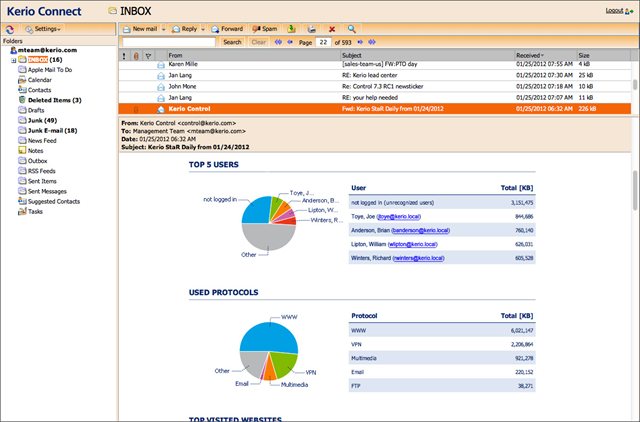Open the New mail dropdown arrow

[164, 29]
